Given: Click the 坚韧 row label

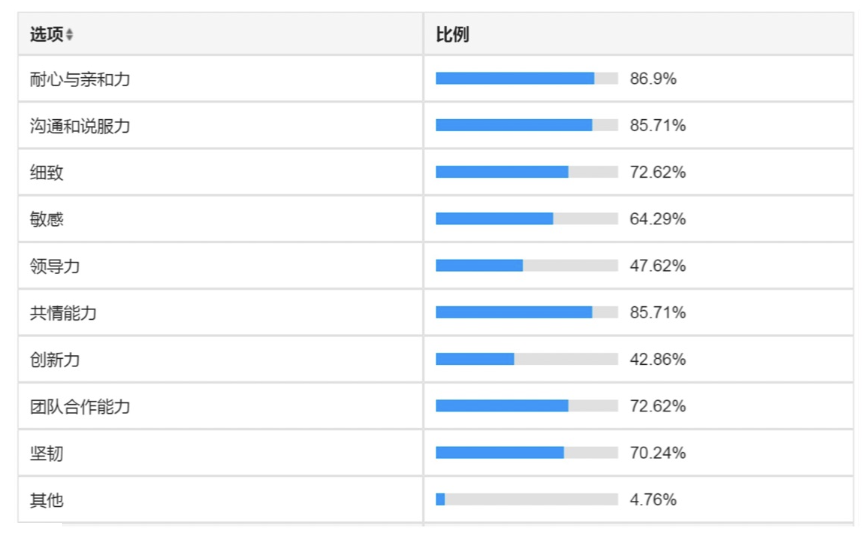Looking at the screenshot, I should coord(47,453).
